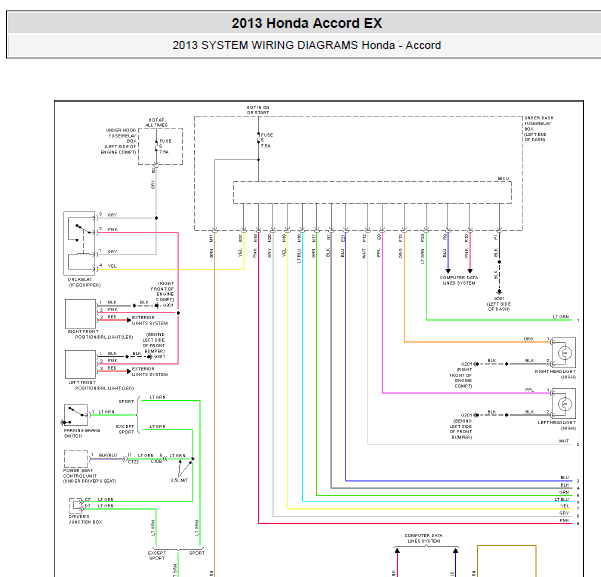Click the "RIGHT HEADLIGHT (HIGH)" caption
Viewport: 601px width, 577px height.
pyautogui.click(x=555, y=374)
